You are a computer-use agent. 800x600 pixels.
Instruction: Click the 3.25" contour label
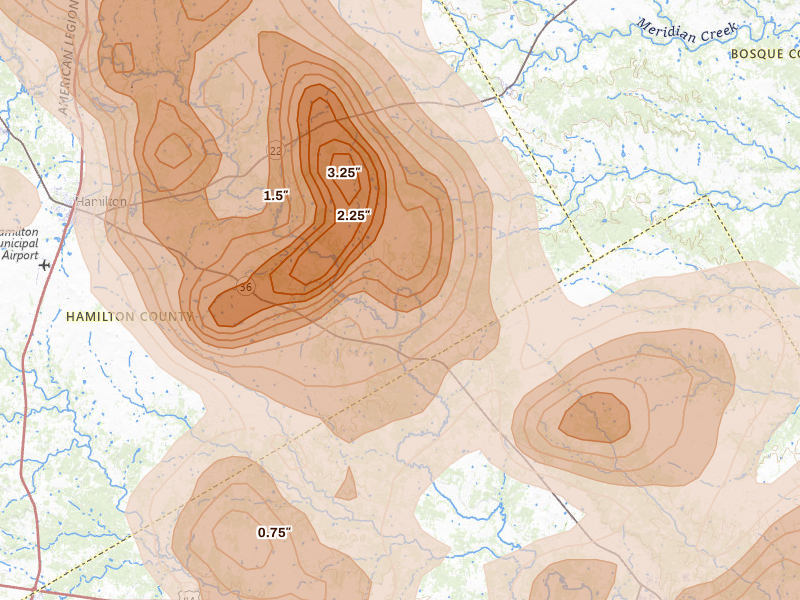coord(344,173)
